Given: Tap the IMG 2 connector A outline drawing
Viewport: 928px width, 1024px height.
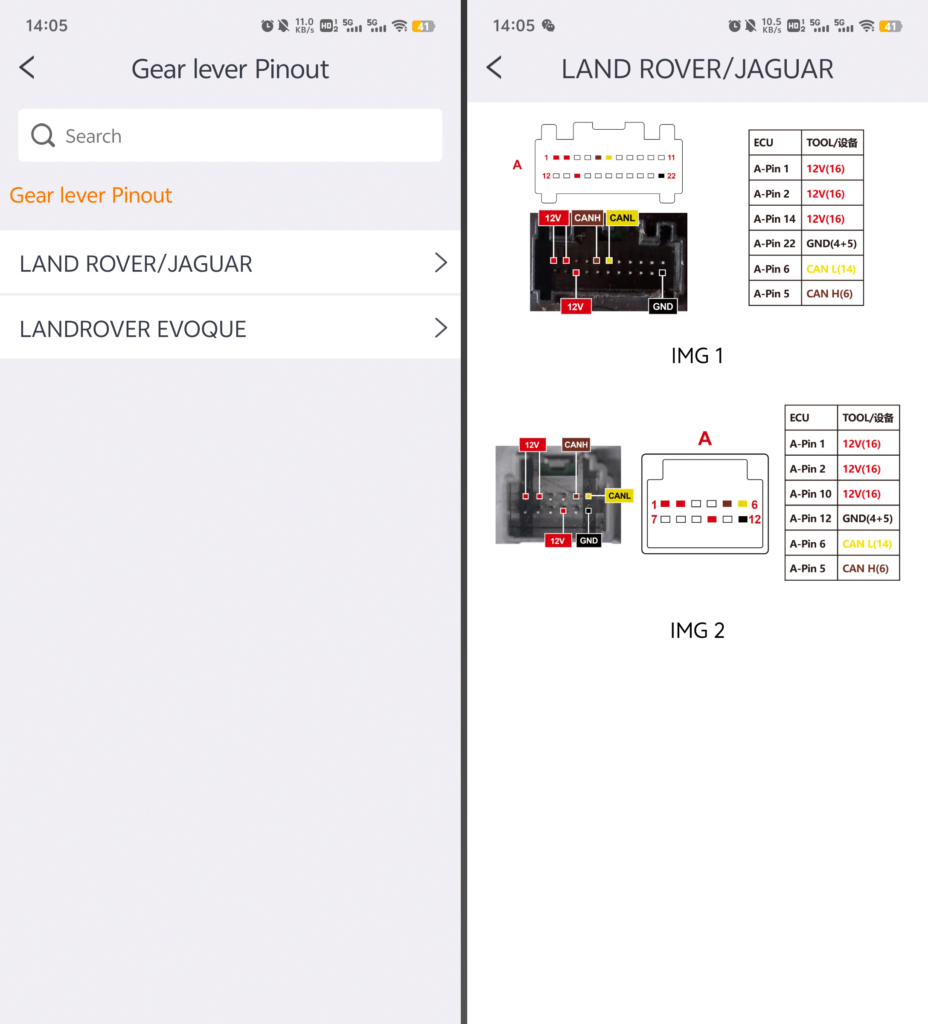Looking at the screenshot, I should tap(705, 504).
